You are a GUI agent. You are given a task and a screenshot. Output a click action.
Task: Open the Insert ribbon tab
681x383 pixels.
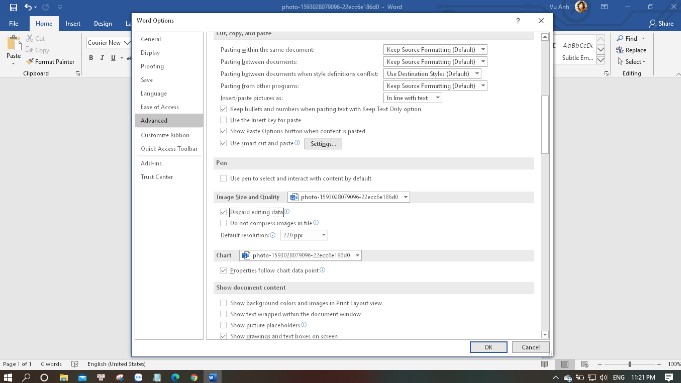pyautogui.click(x=73, y=24)
